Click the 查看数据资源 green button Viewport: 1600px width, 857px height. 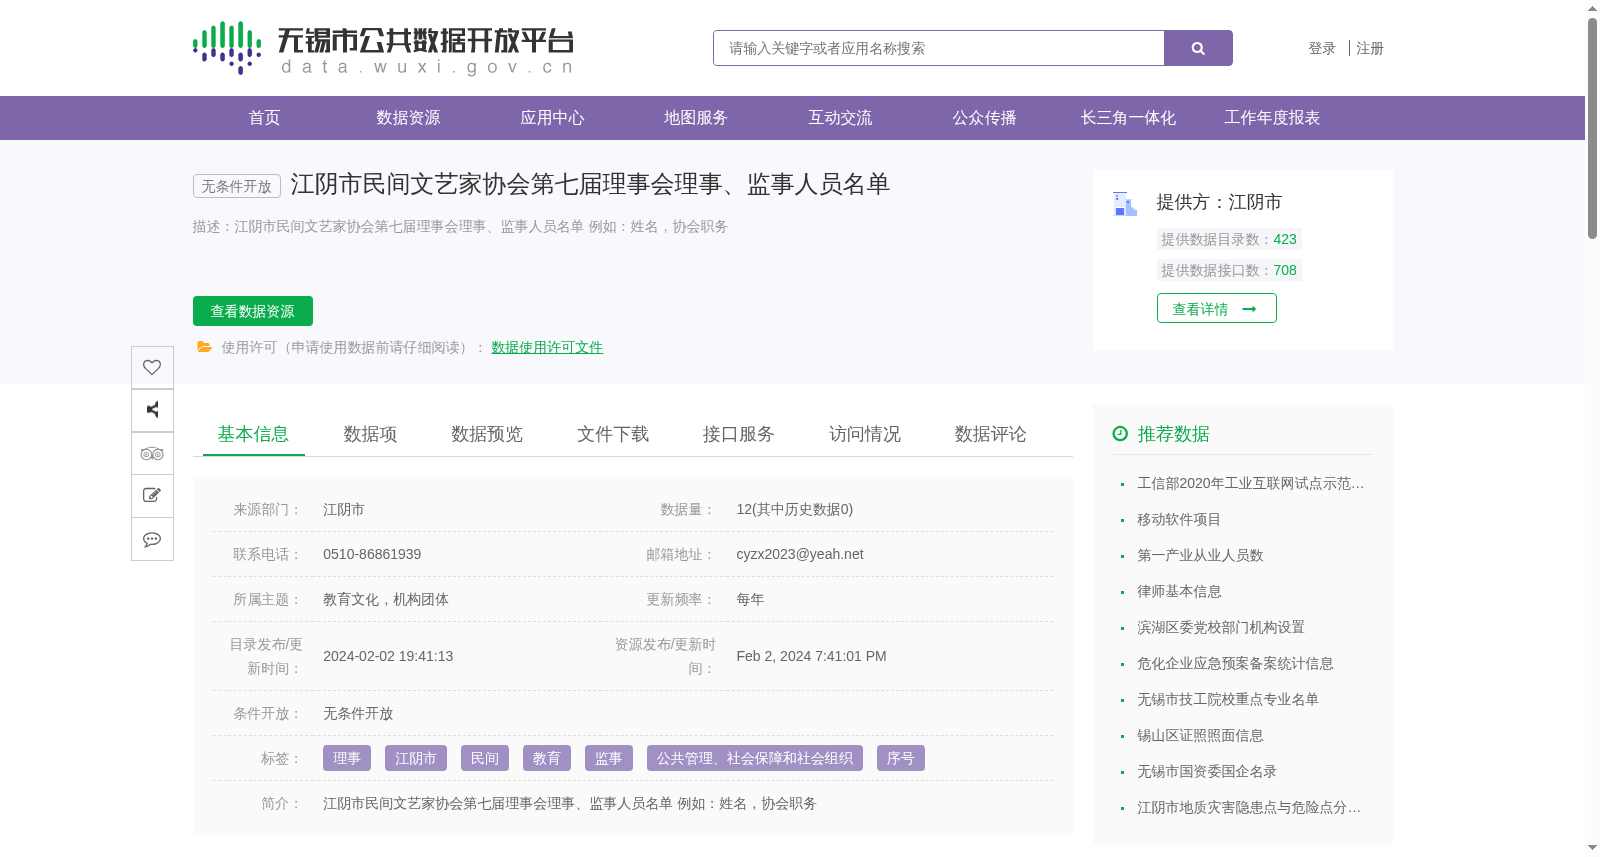[253, 311]
